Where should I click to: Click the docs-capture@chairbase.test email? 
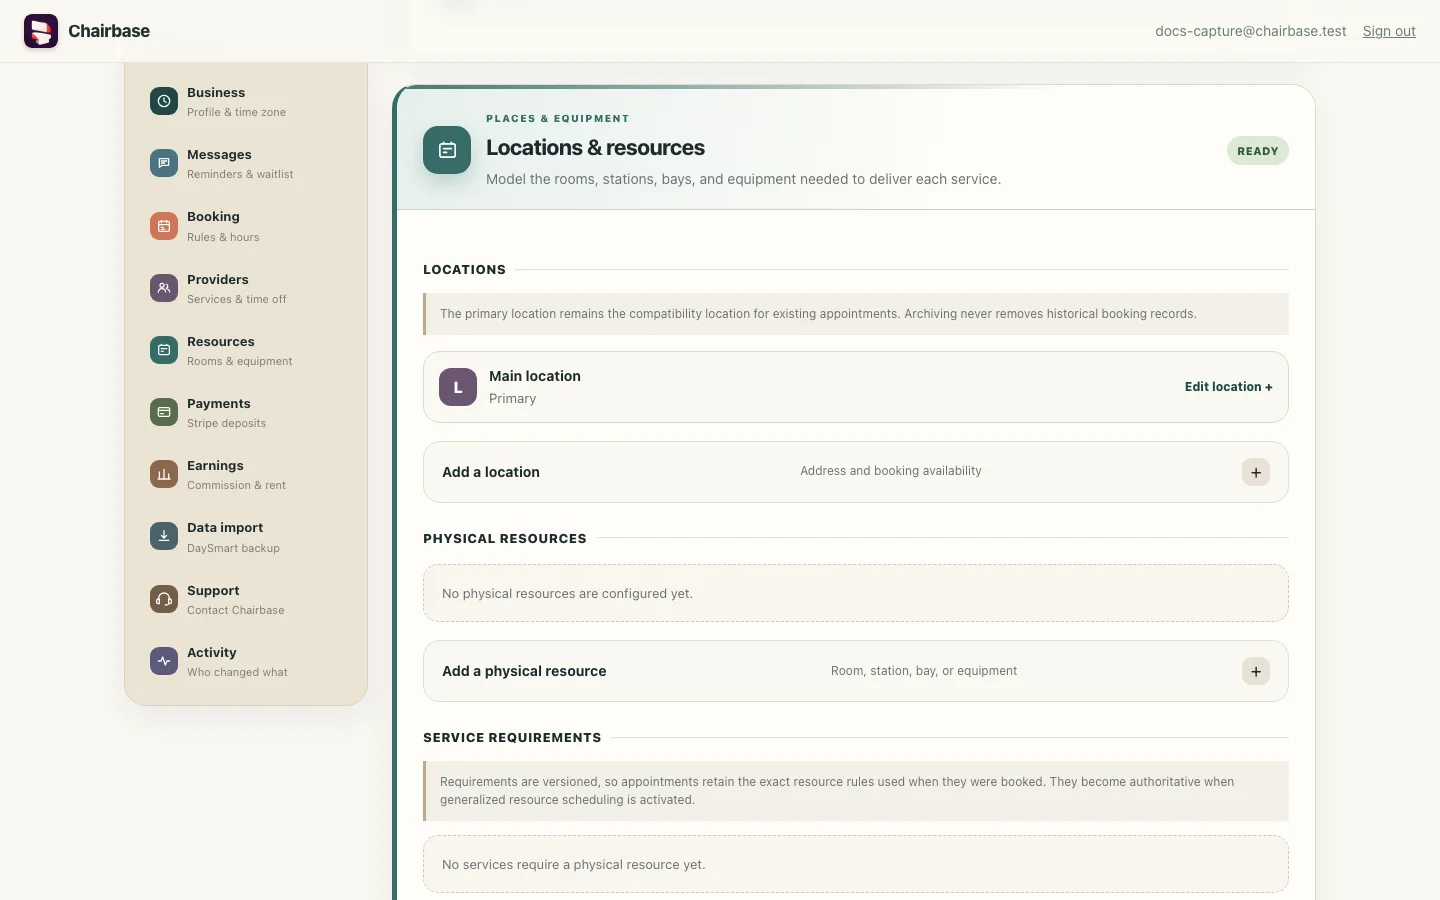click(x=1251, y=31)
